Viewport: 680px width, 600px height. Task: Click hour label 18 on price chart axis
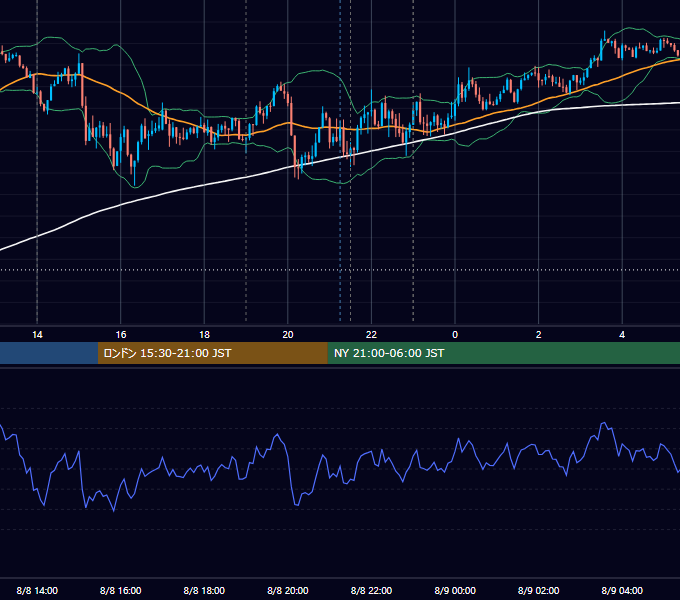(x=204, y=335)
